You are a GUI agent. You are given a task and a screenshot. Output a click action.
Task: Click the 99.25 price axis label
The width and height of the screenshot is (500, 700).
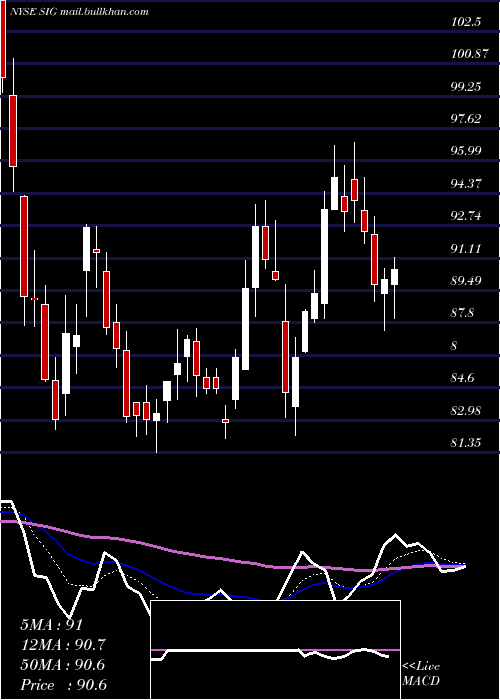coord(466,87)
